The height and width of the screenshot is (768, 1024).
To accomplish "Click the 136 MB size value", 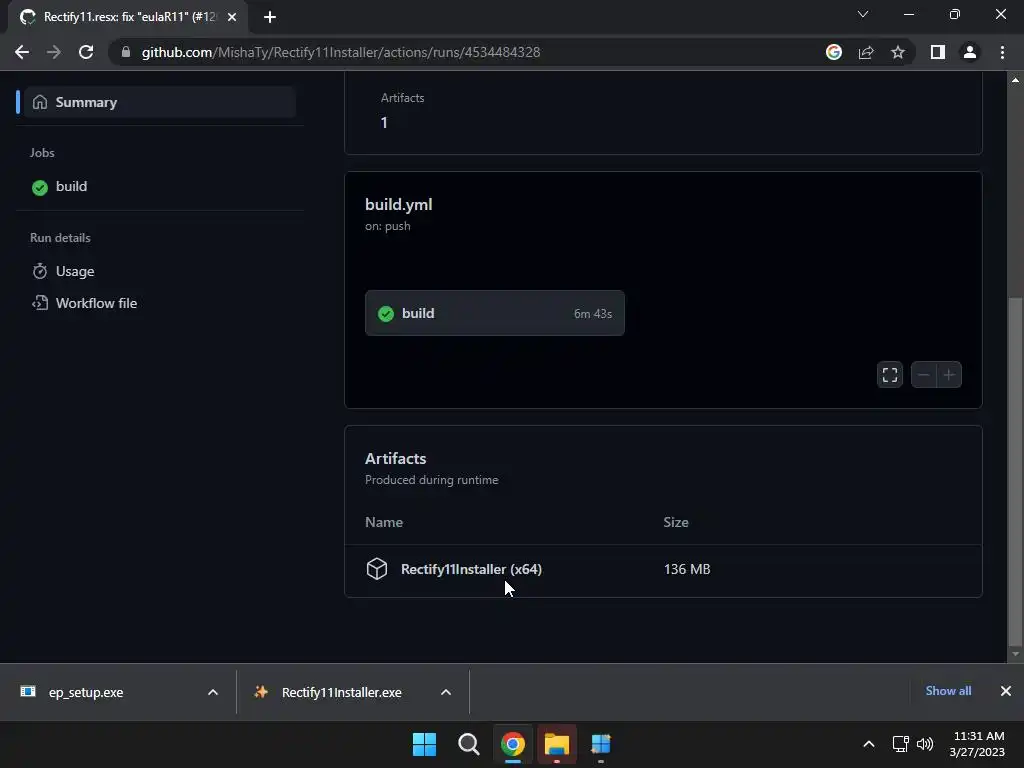I will point(687,569).
